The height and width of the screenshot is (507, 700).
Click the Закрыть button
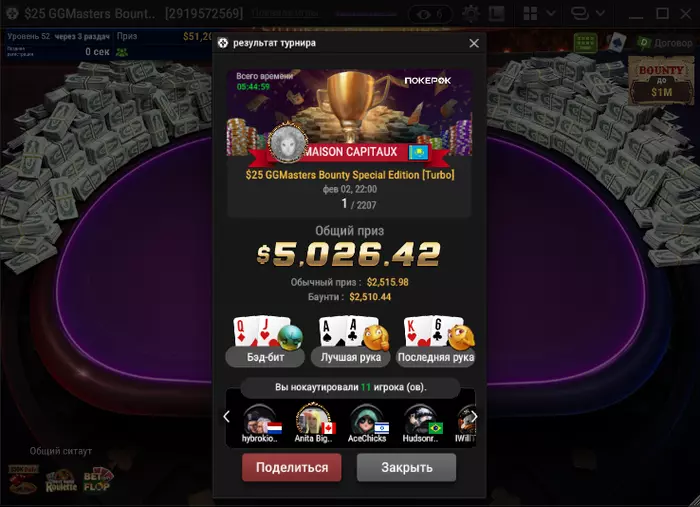(x=406, y=467)
